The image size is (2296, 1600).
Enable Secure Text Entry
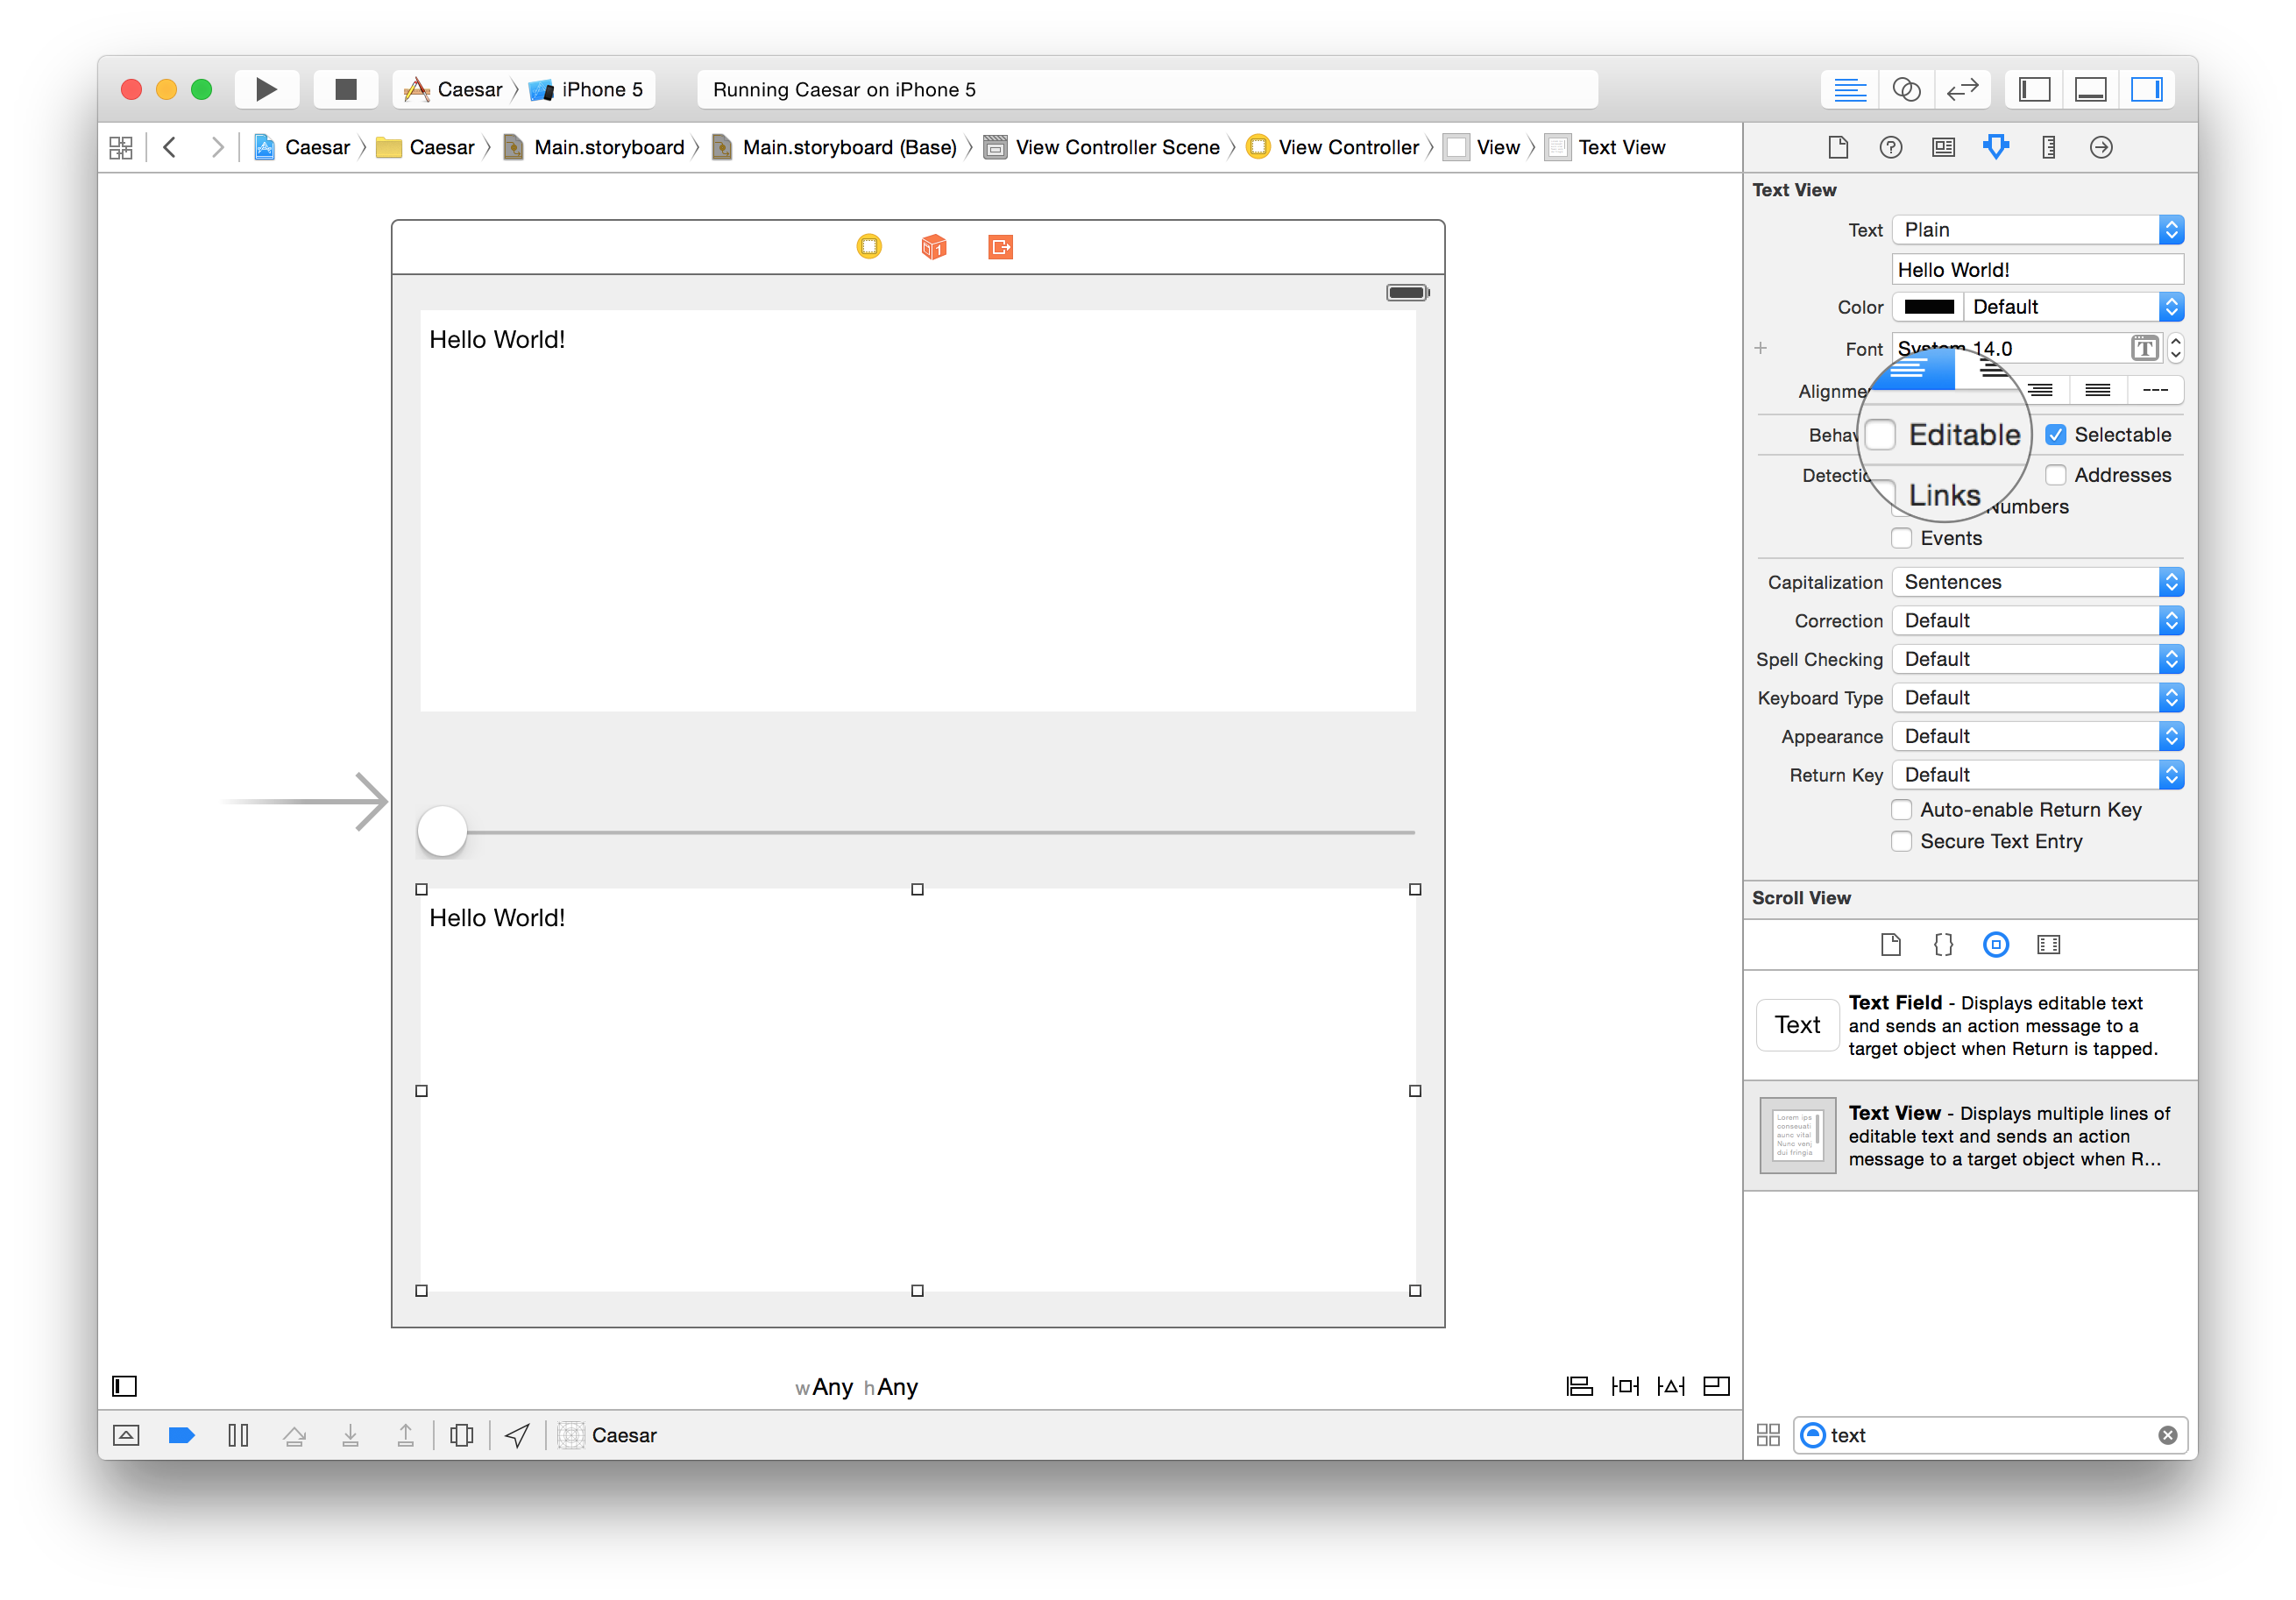point(1902,842)
